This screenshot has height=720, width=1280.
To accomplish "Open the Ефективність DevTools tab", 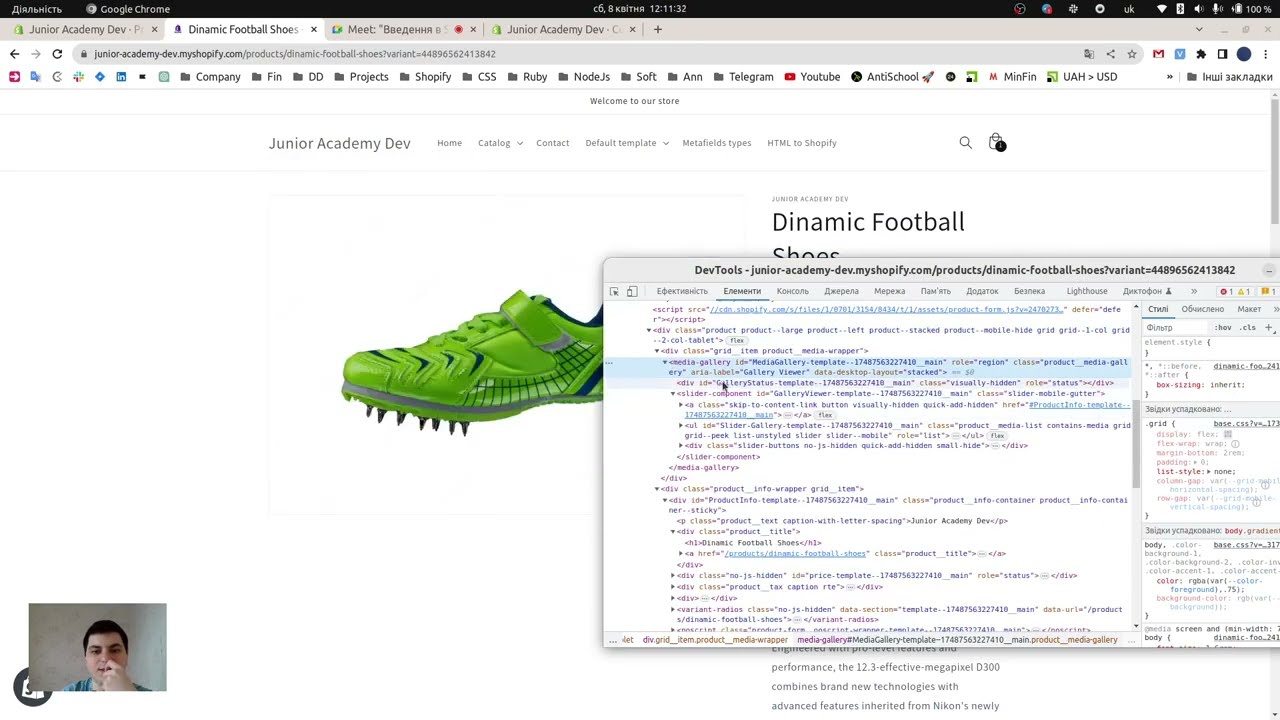I will 681,291.
